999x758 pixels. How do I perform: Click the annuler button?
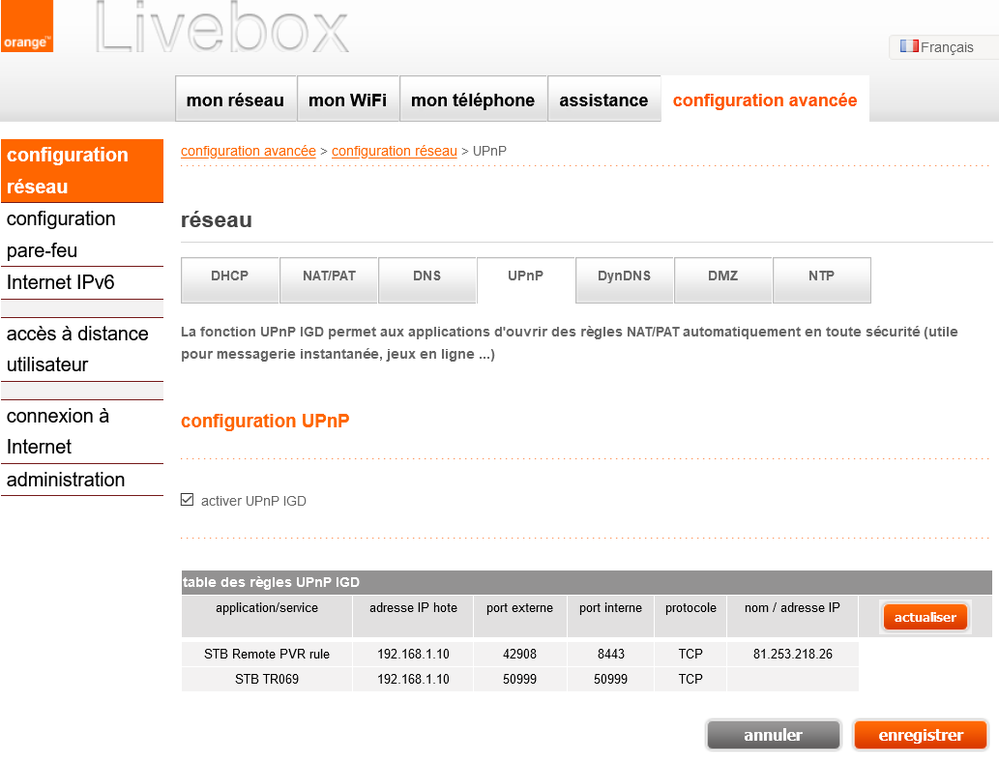pos(773,735)
